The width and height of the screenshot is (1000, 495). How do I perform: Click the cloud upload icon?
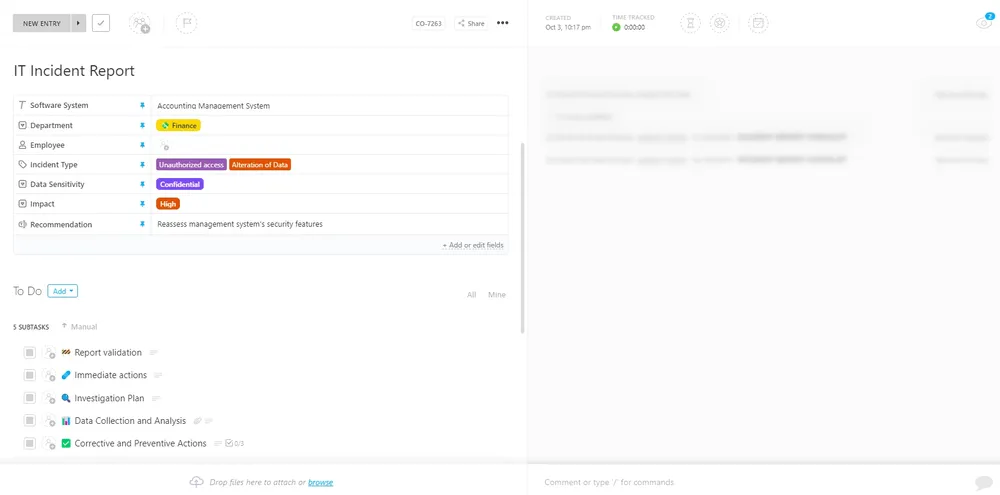[x=196, y=482]
